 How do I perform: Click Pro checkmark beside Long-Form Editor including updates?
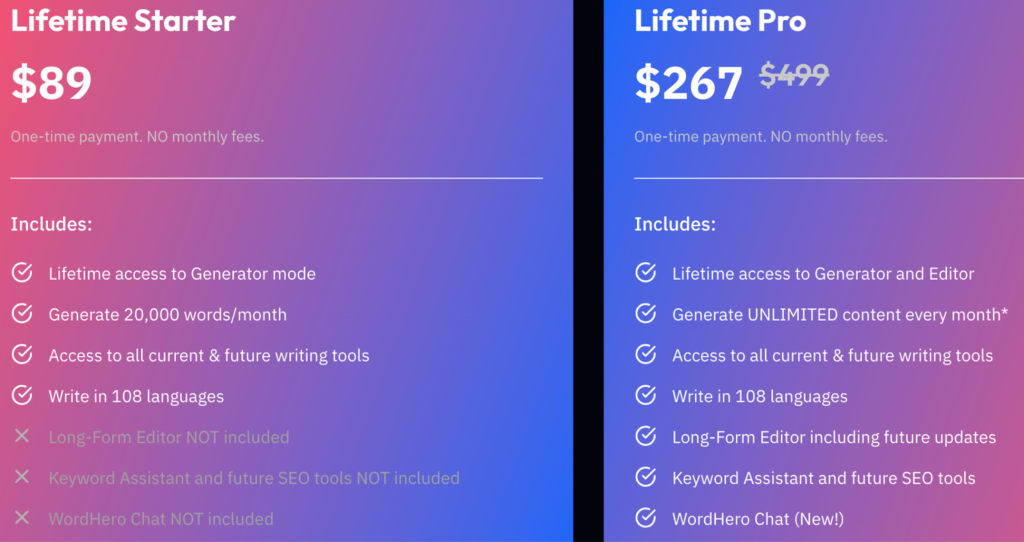(645, 436)
